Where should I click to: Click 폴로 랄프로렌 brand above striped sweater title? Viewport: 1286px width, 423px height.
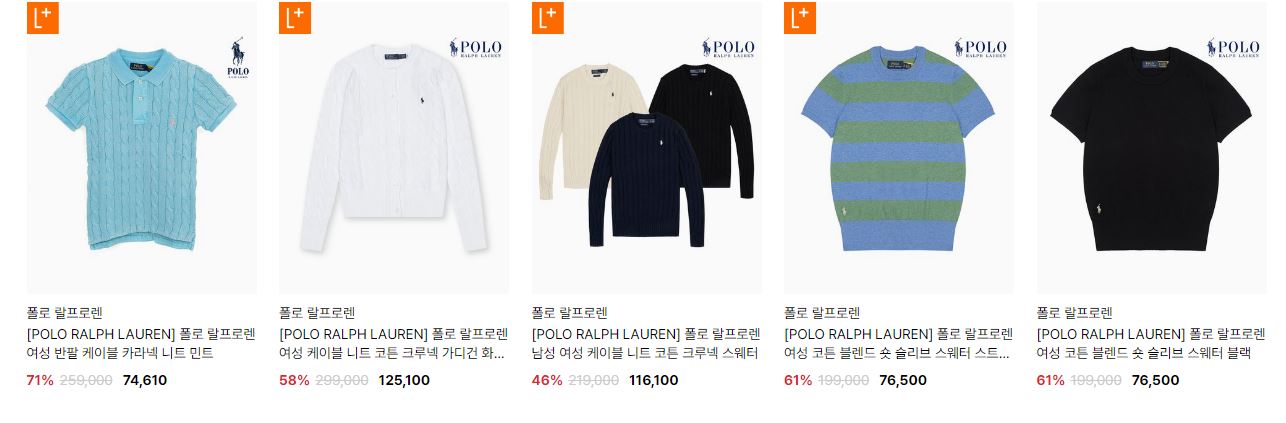click(822, 313)
